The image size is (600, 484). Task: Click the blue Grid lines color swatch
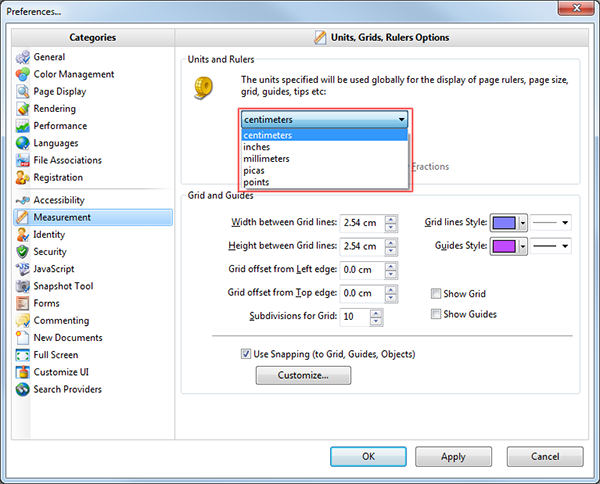504,223
